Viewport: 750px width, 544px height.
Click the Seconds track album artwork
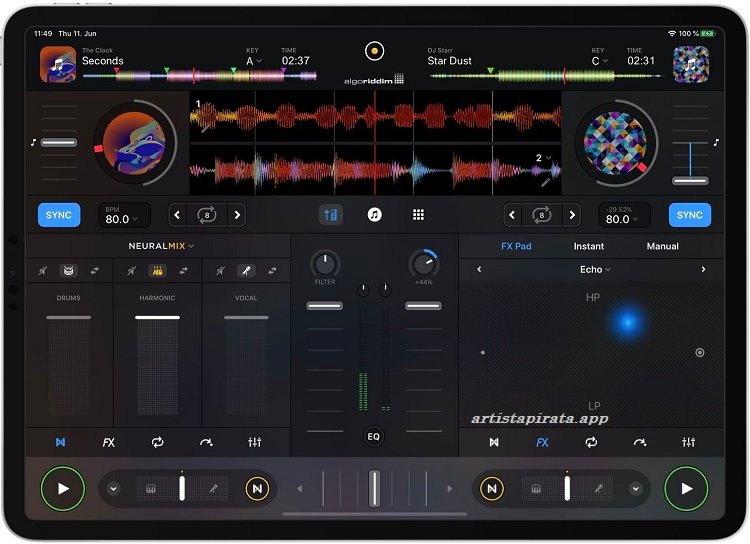click(58, 65)
